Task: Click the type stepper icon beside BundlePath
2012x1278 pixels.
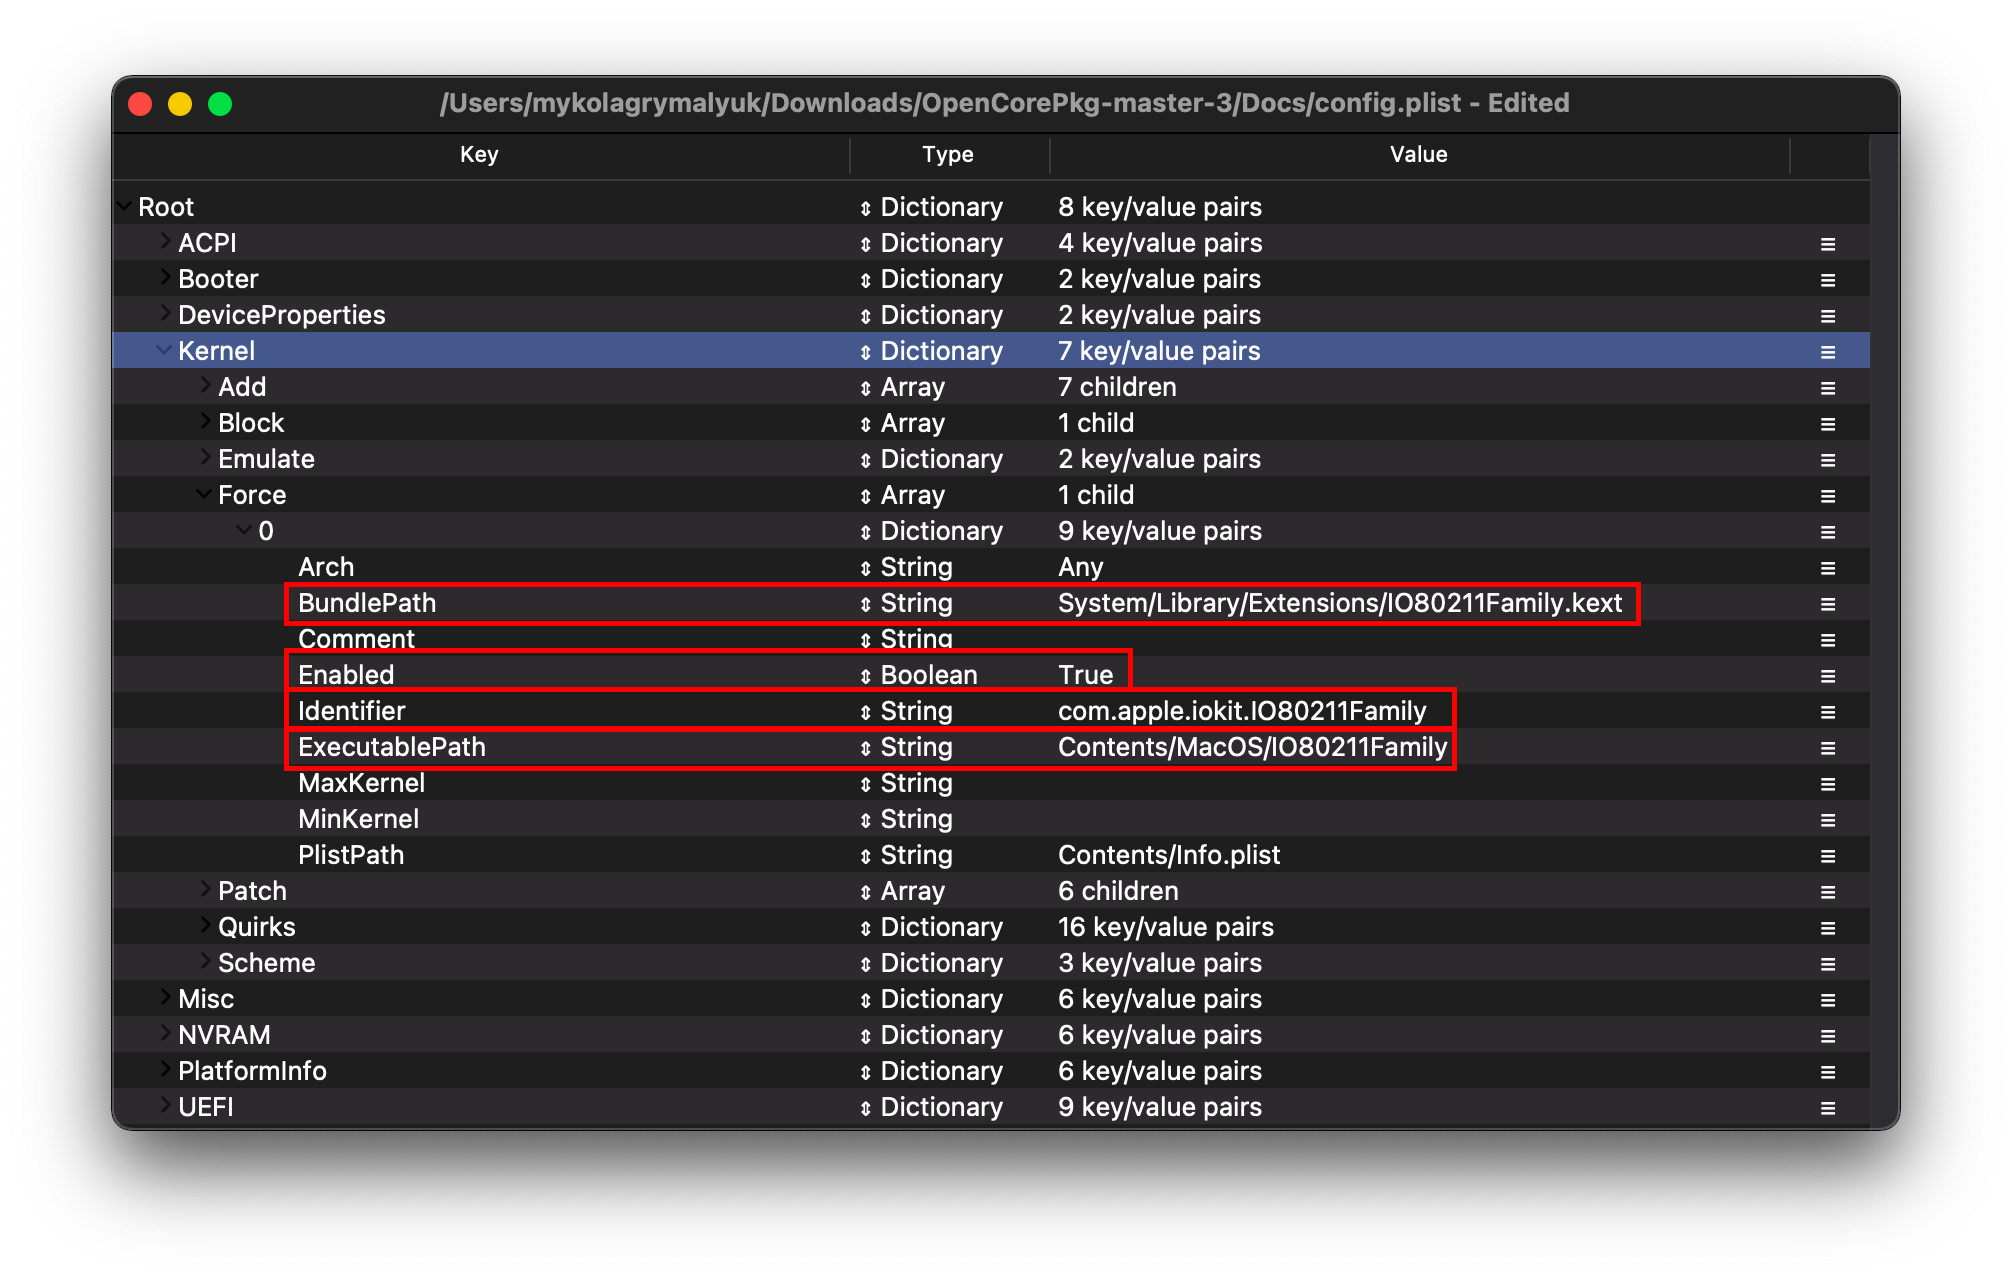Action: point(864,602)
